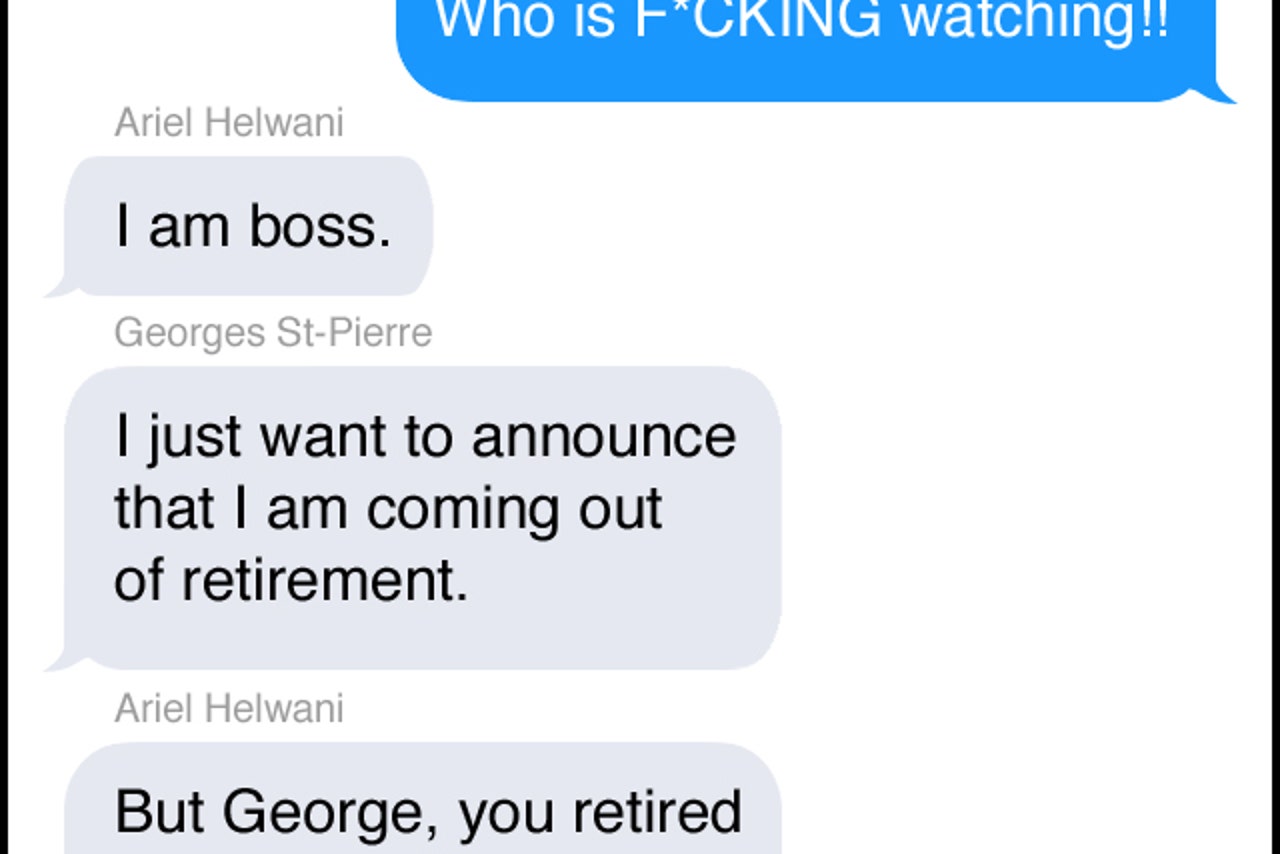1280x854 pixels.
Task: Click the tail of the "I am boss." bubble
Action: pyautogui.click(x=60, y=288)
